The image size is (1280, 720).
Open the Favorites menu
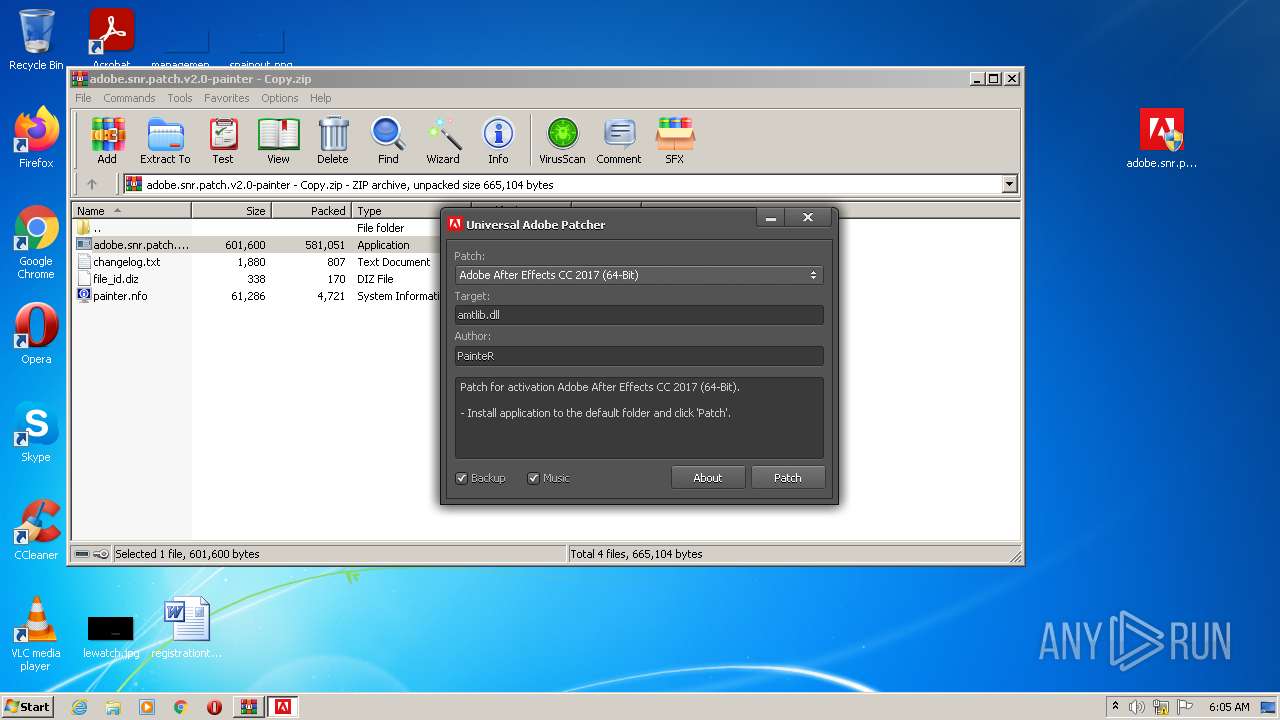(x=227, y=98)
